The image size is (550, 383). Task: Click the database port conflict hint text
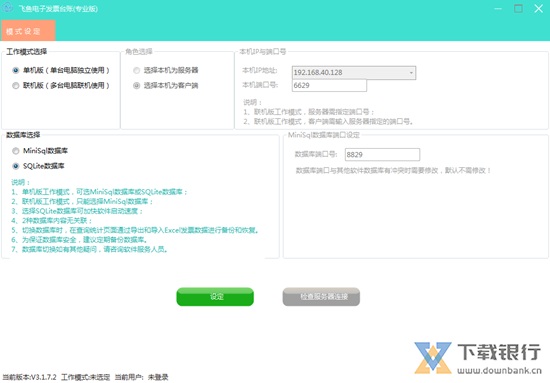click(393, 170)
